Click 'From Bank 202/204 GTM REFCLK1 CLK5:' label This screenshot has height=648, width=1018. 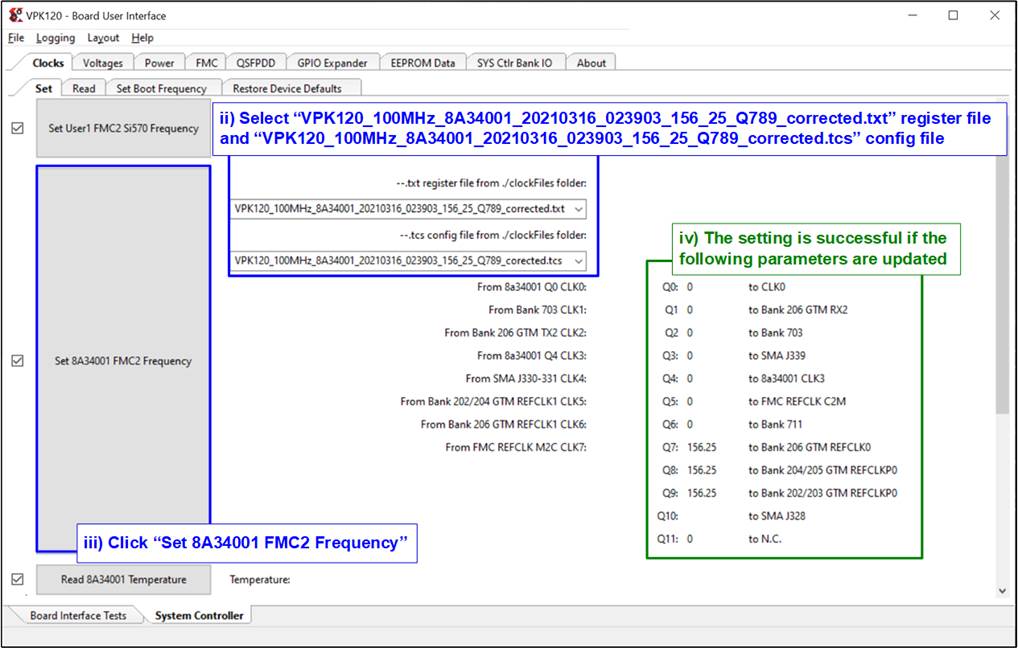click(x=493, y=401)
